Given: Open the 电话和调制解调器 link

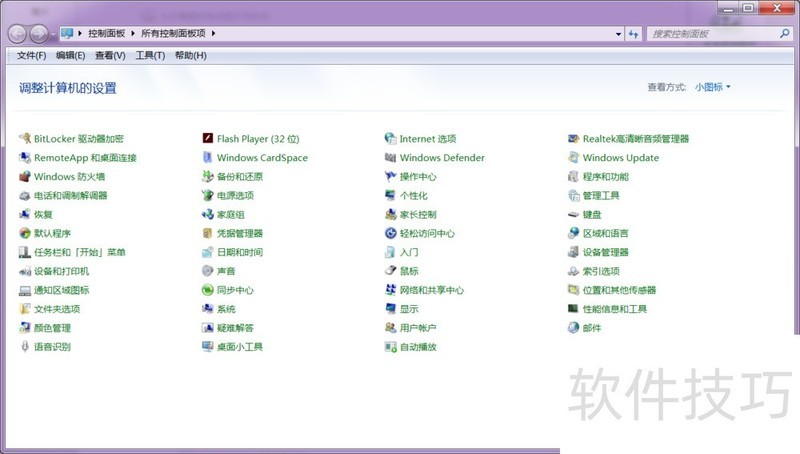Looking at the screenshot, I should pos(70,195).
